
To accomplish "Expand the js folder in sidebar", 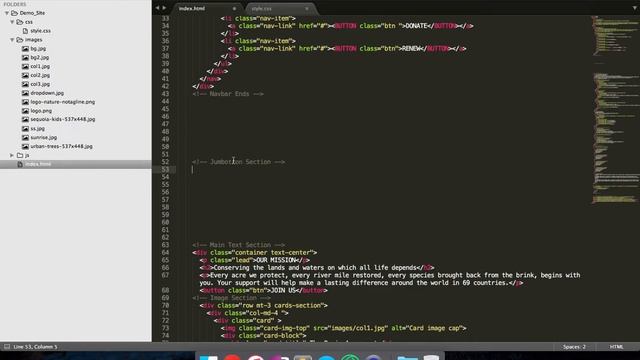I will [12, 156].
